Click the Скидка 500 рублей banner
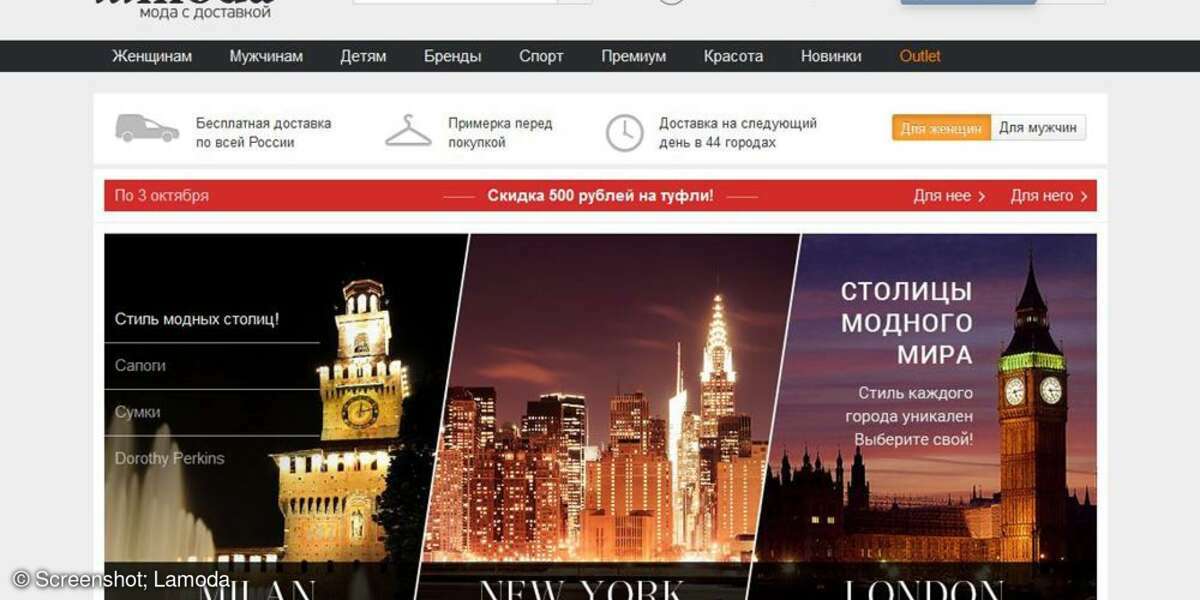 [x=600, y=196]
